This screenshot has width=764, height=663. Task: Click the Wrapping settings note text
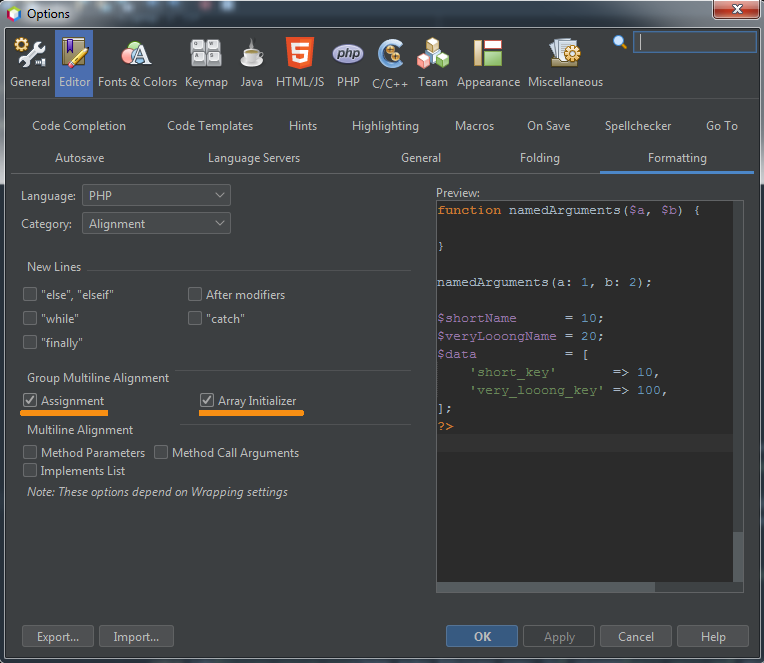157,492
